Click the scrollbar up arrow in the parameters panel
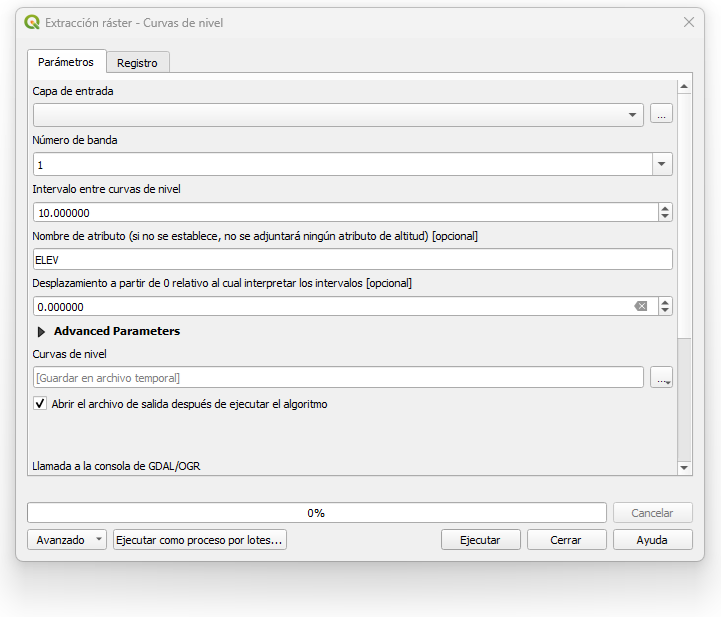This screenshot has width=721, height=617. 684,86
